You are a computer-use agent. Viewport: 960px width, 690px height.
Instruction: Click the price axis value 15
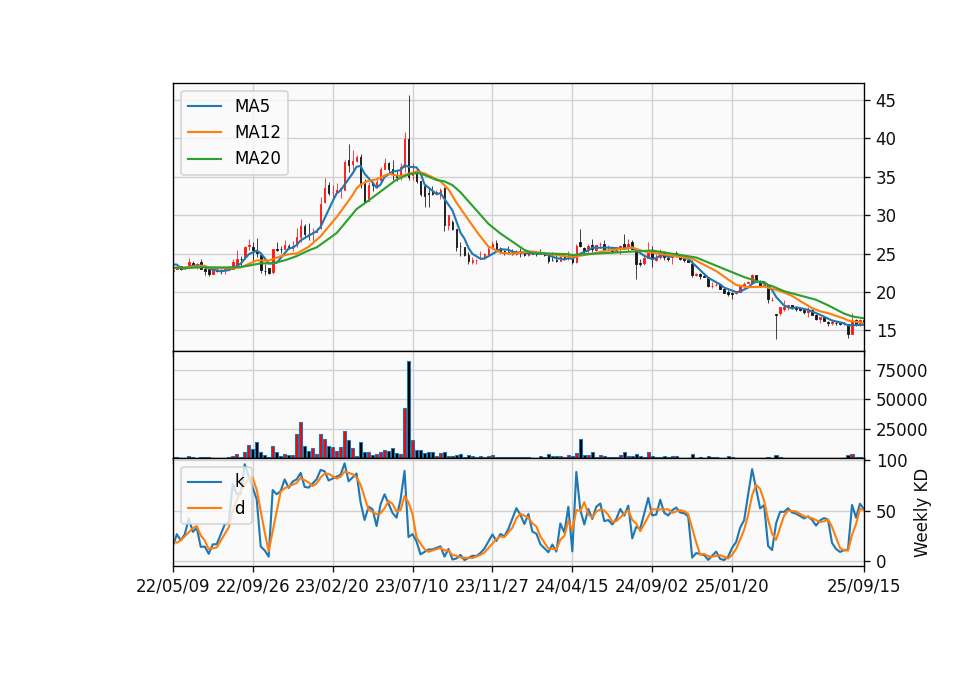[x=885, y=331]
